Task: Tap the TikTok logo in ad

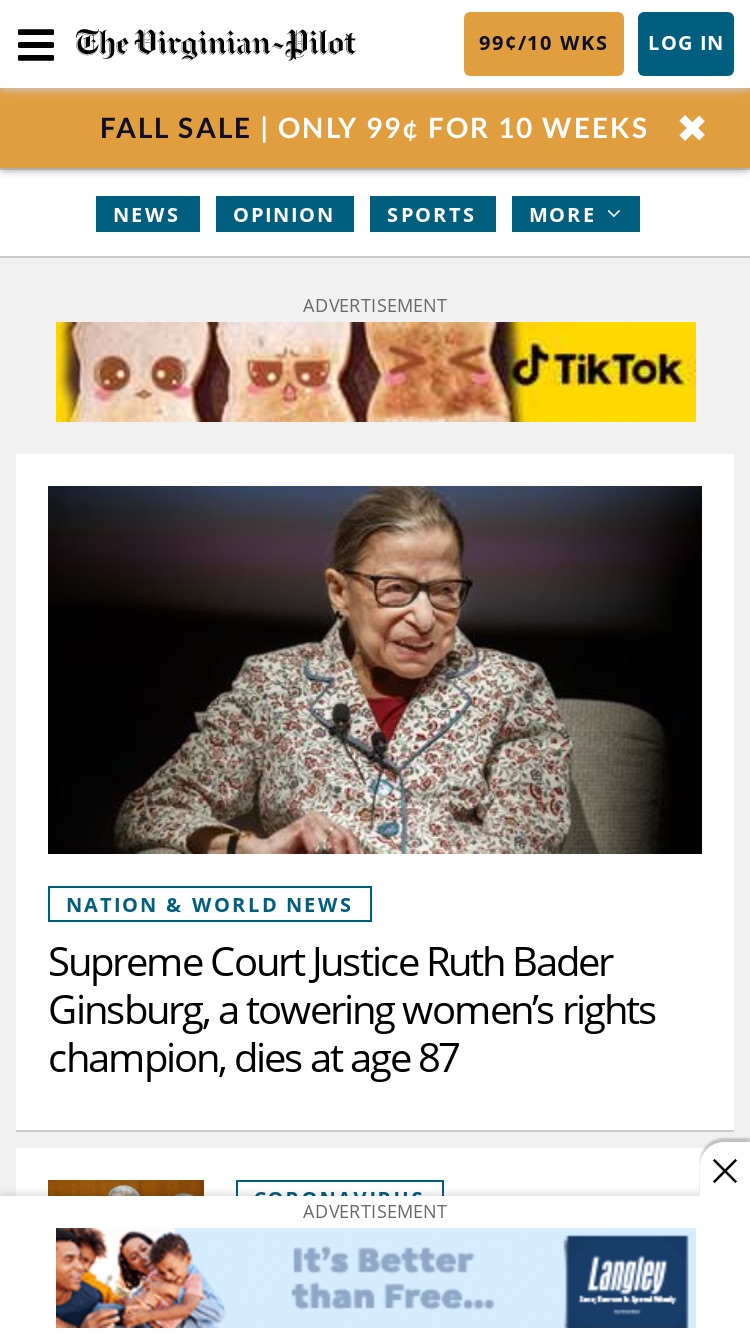Action: click(x=598, y=370)
